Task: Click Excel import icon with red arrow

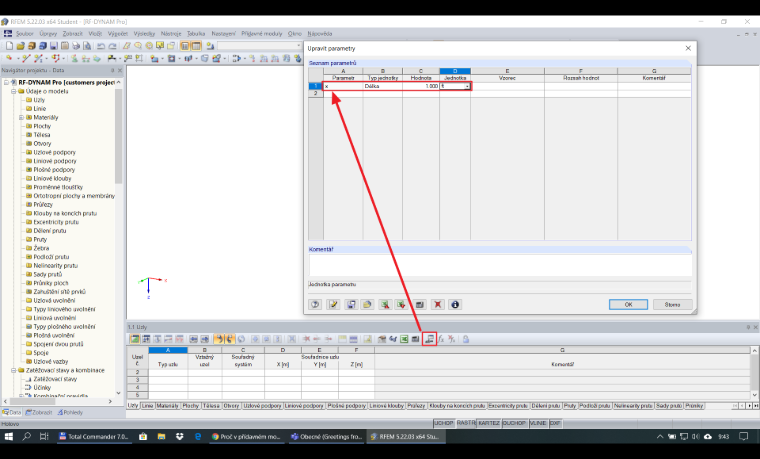Action: click(401, 304)
